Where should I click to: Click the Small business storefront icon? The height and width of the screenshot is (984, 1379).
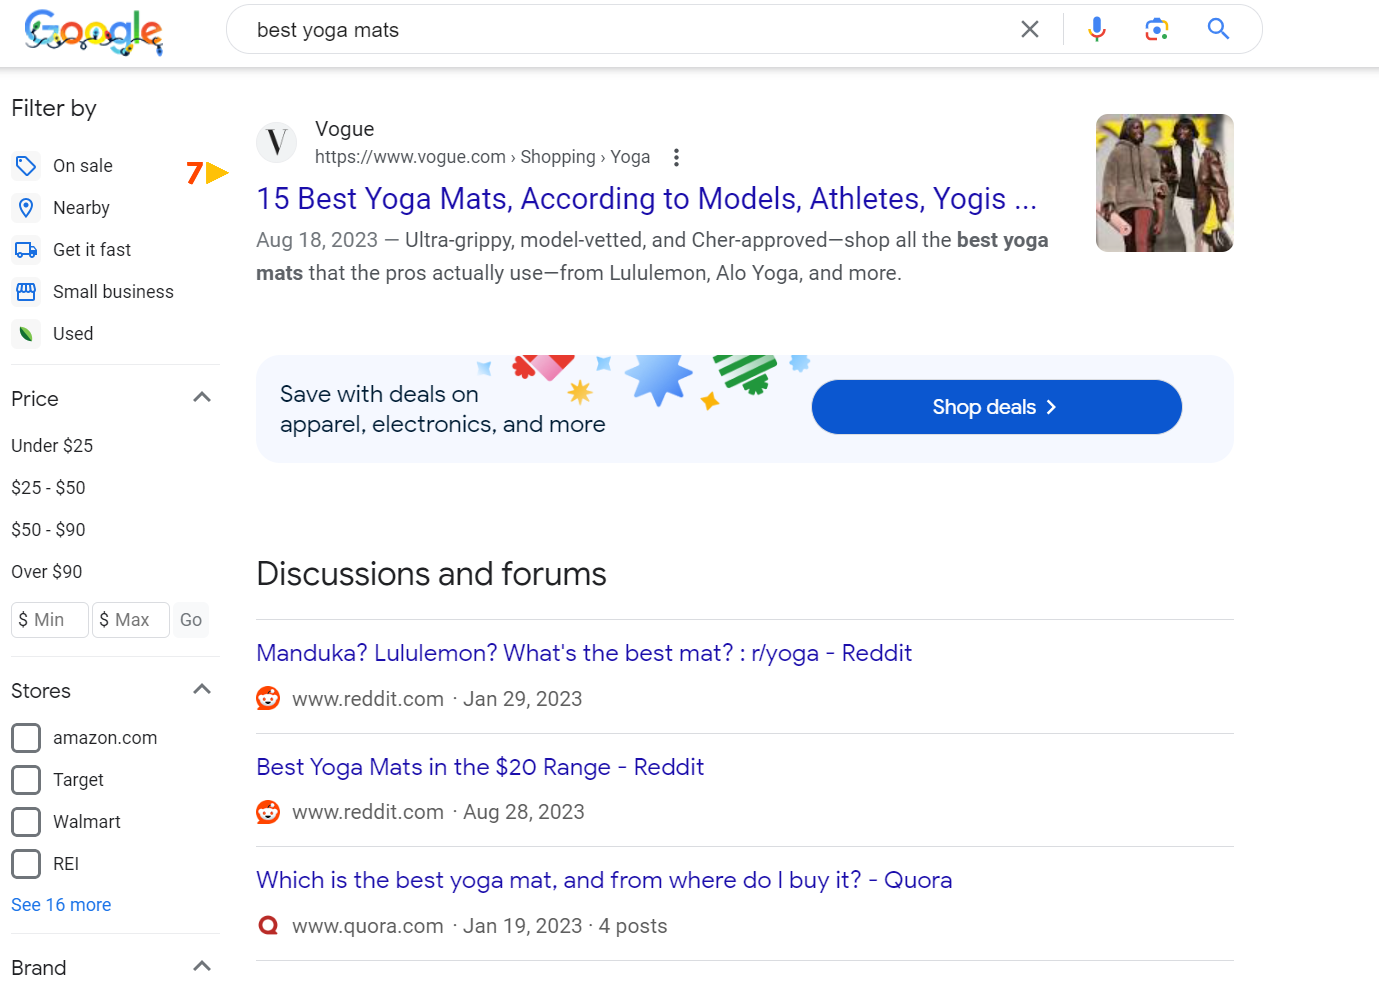click(26, 292)
